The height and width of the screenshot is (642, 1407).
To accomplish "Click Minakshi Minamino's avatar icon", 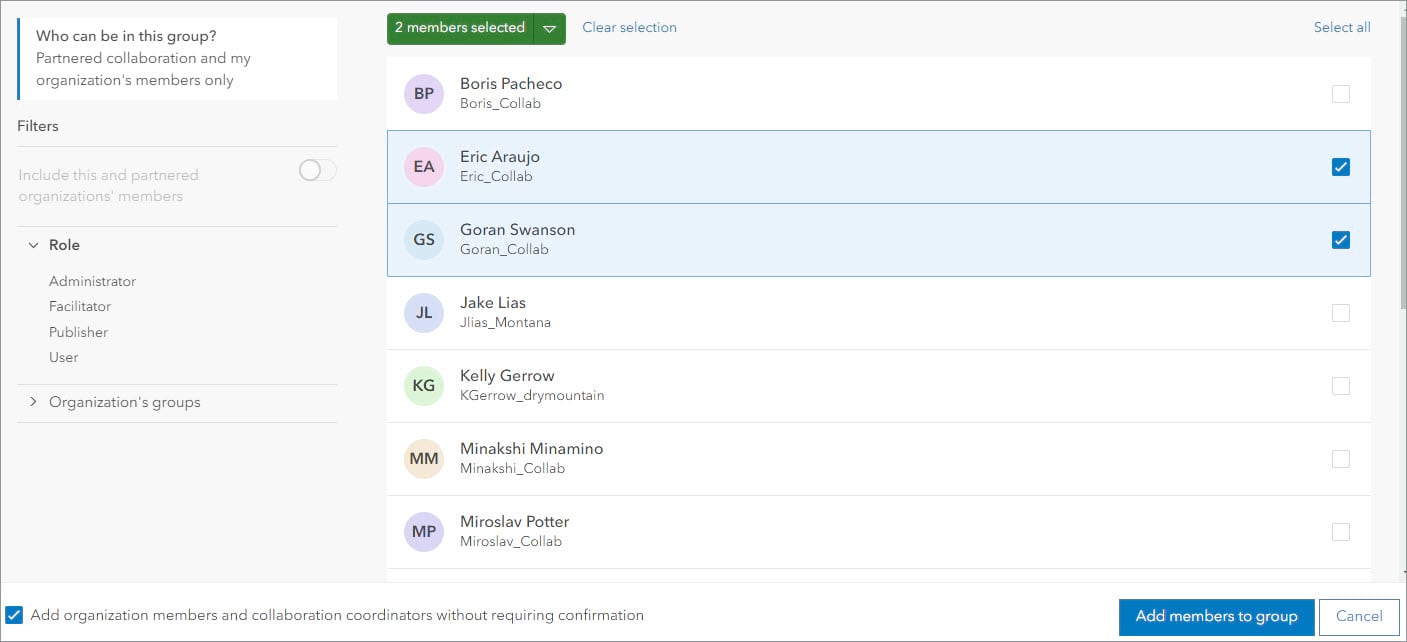I will point(423,458).
